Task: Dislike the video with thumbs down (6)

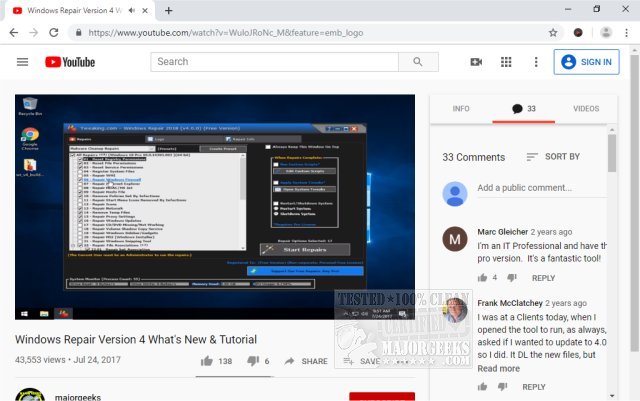Action: [x=253, y=361]
